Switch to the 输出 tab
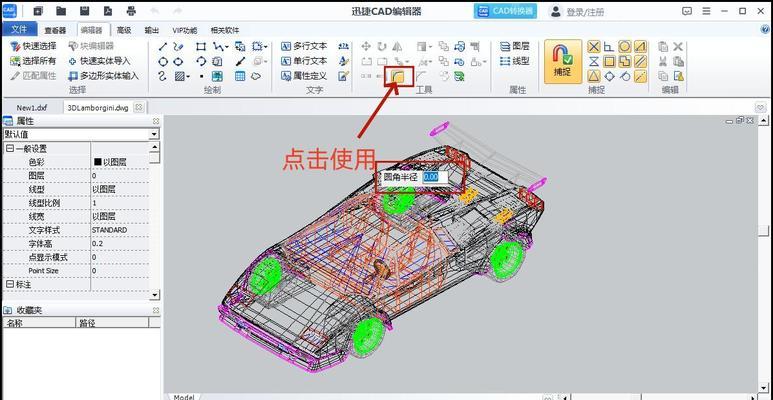 tap(151, 30)
